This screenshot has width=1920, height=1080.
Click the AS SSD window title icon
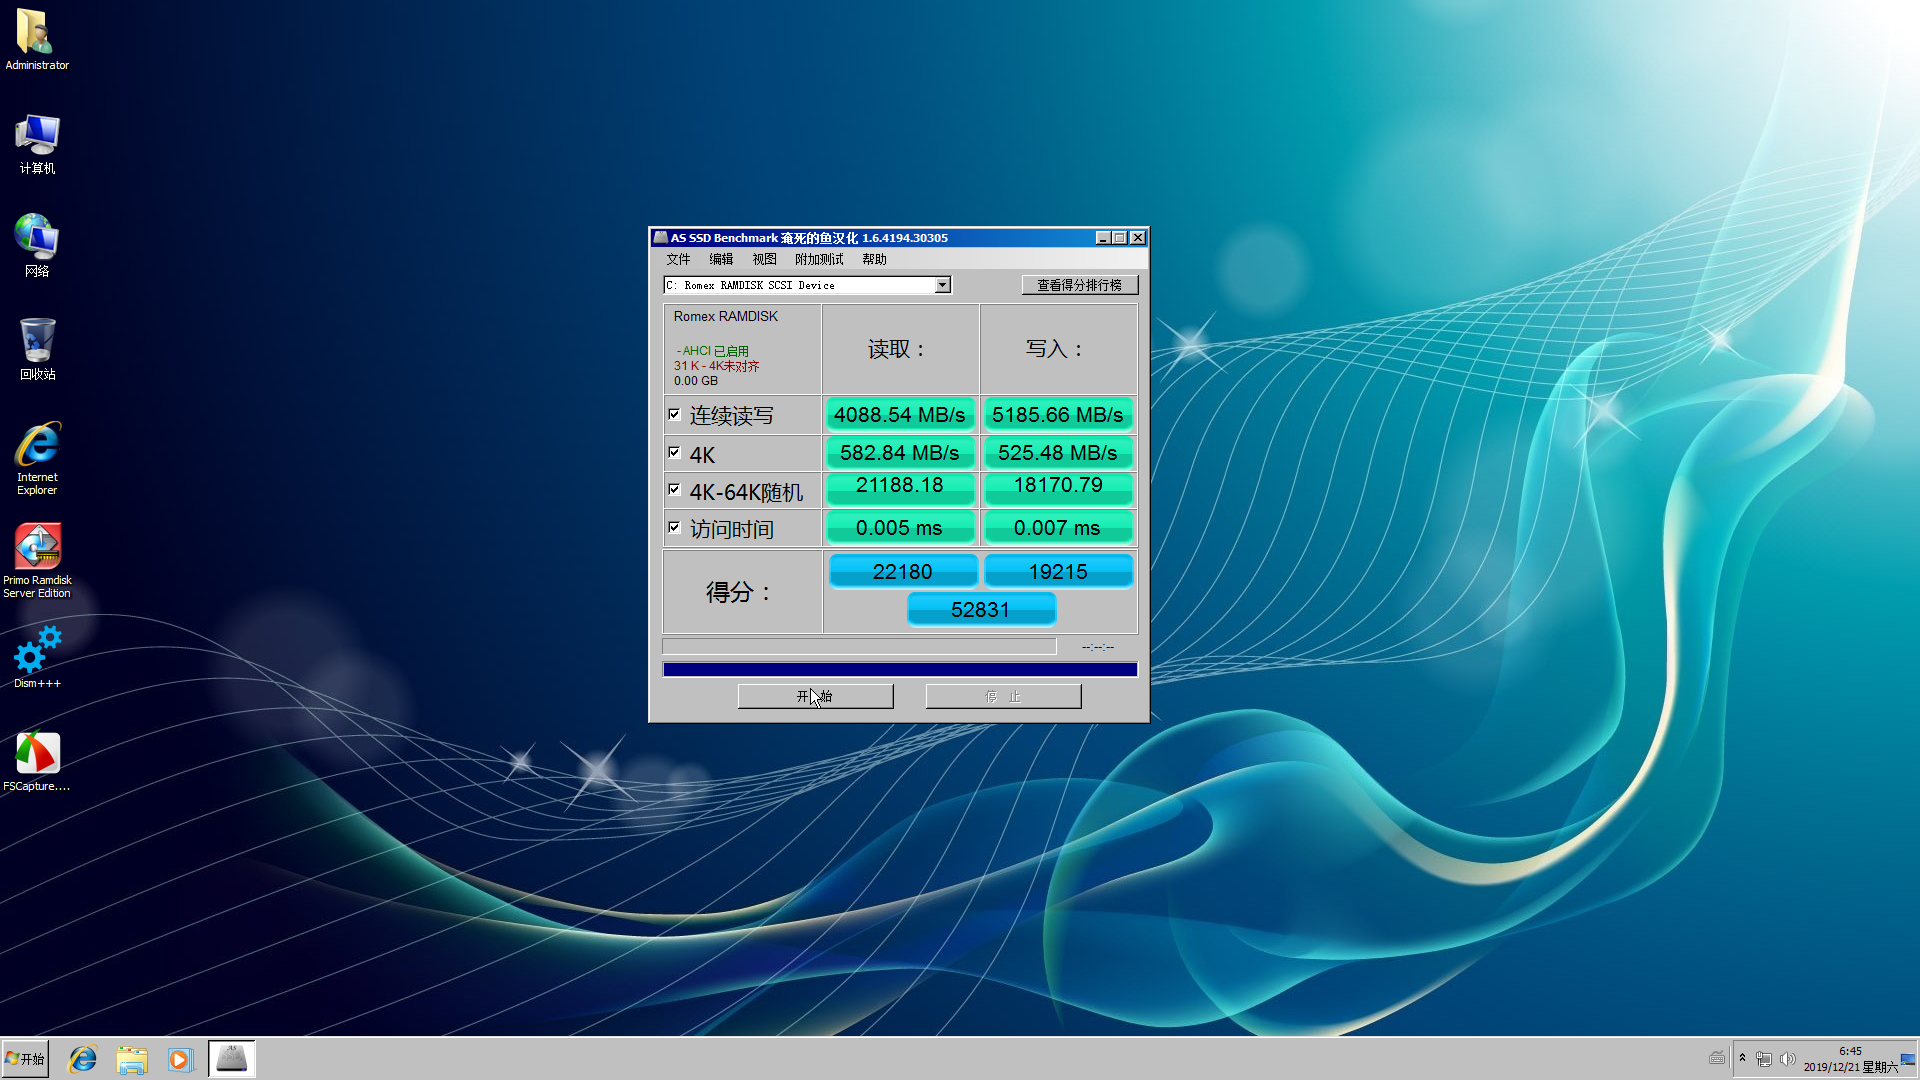coord(660,238)
